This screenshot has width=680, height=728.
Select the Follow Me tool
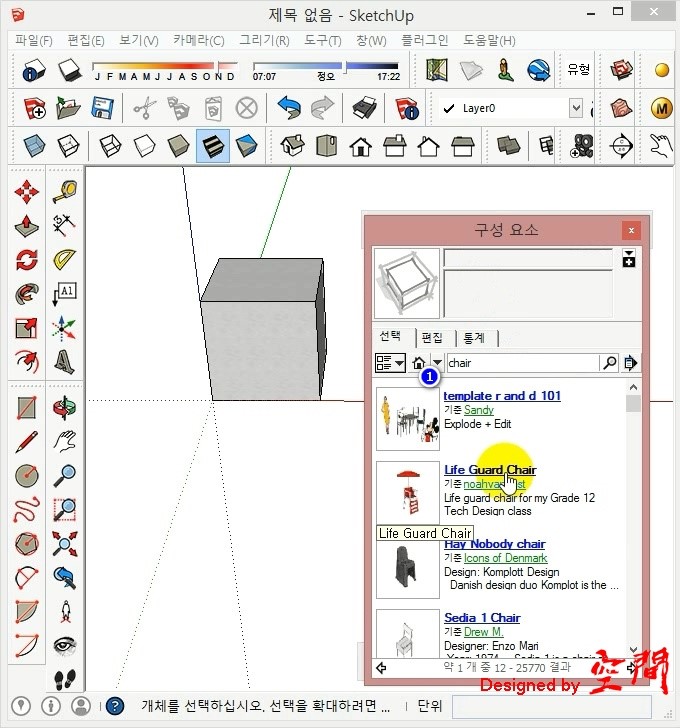(26, 294)
